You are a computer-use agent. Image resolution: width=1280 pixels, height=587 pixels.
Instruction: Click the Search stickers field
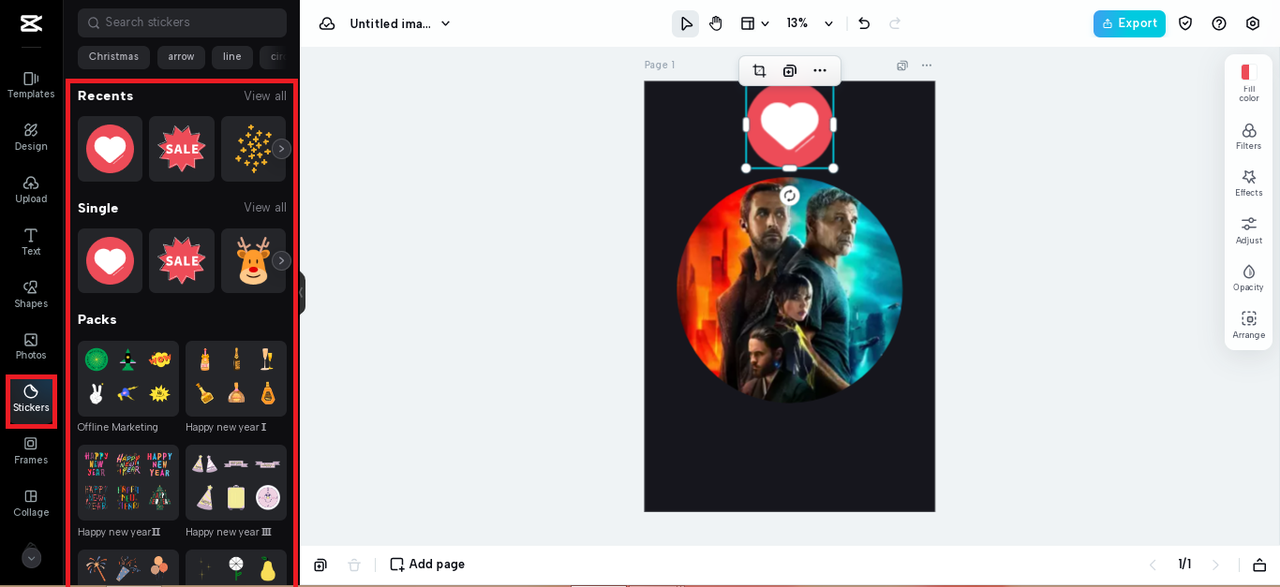tap(182, 22)
